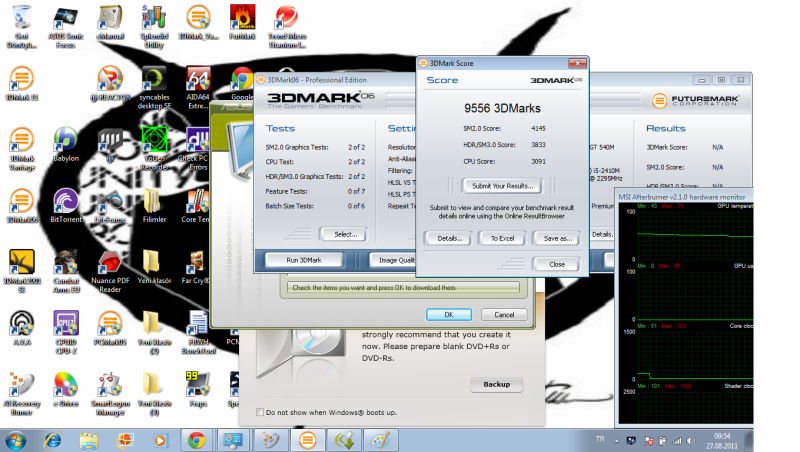Click Save as in the Score dialog

pyautogui.click(x=557, y=238)
